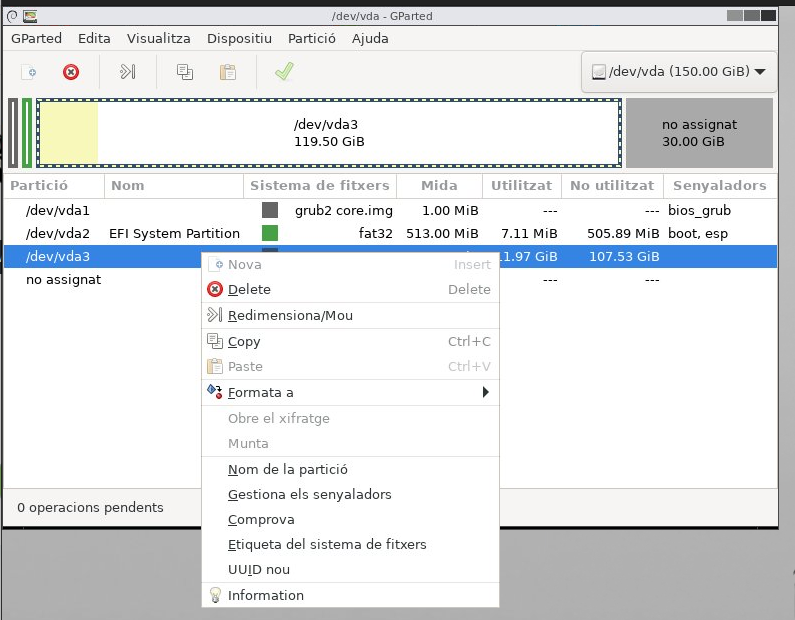The height and width of the screenshot is (620, 795).
Task: Click the green fat32 color swatch
Action: [x=270, y=233]
